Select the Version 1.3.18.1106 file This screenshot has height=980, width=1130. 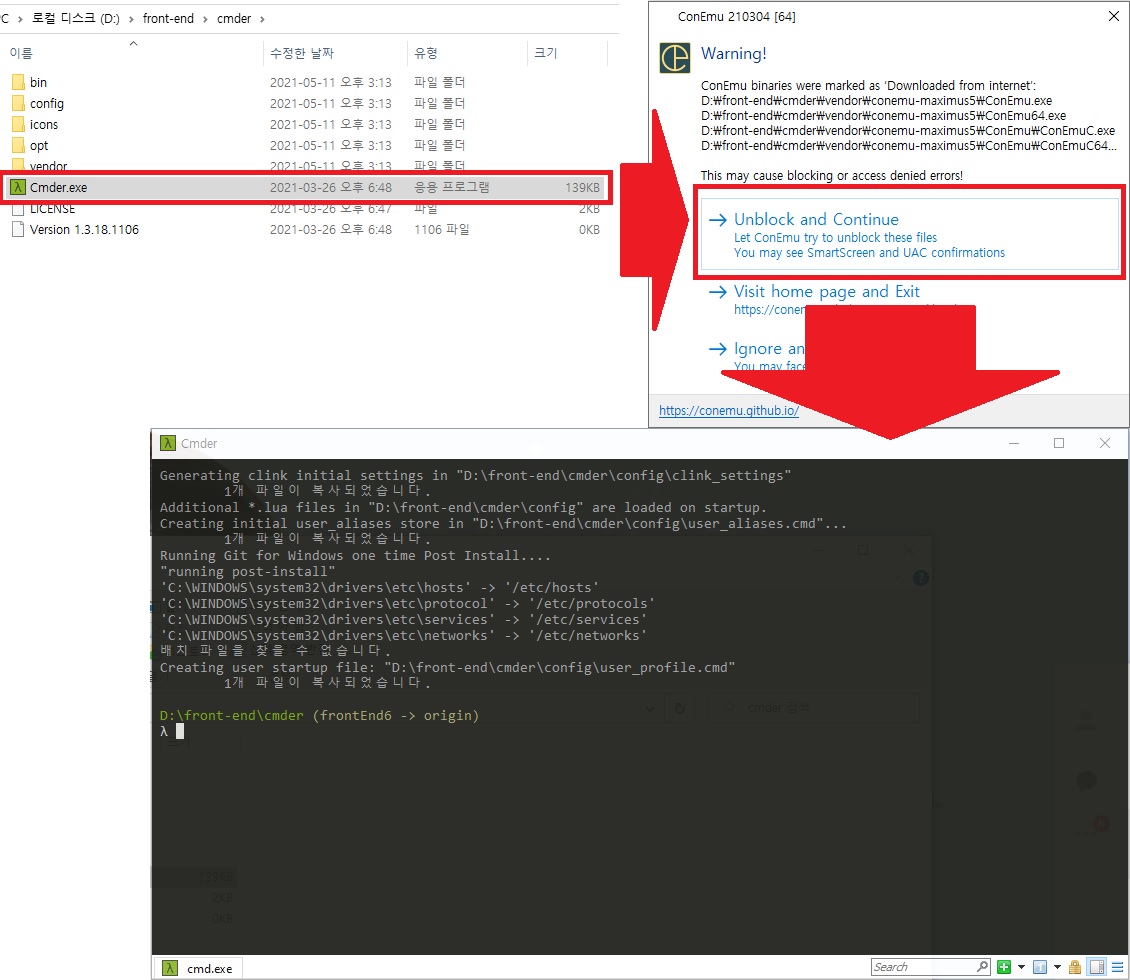click(x=84, y=229)
